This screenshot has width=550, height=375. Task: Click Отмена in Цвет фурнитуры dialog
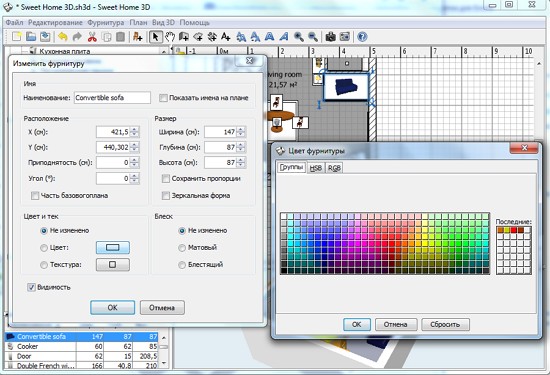(x=396, y=324)
